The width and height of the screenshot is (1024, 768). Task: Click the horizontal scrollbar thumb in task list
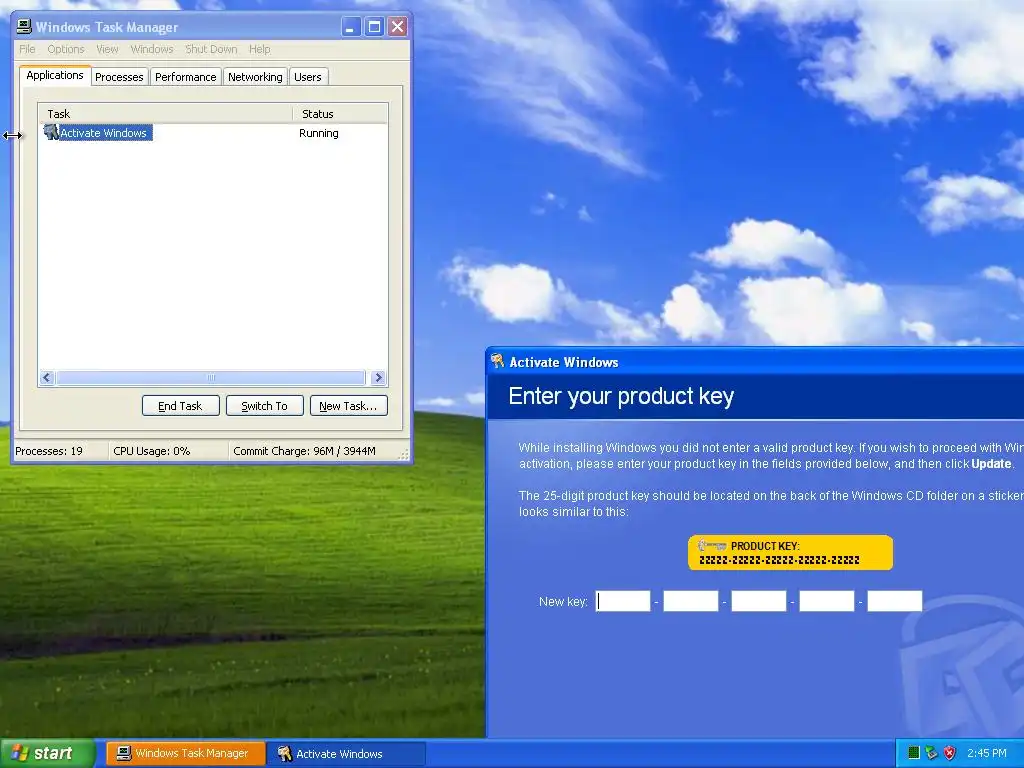tap(210, 377)
